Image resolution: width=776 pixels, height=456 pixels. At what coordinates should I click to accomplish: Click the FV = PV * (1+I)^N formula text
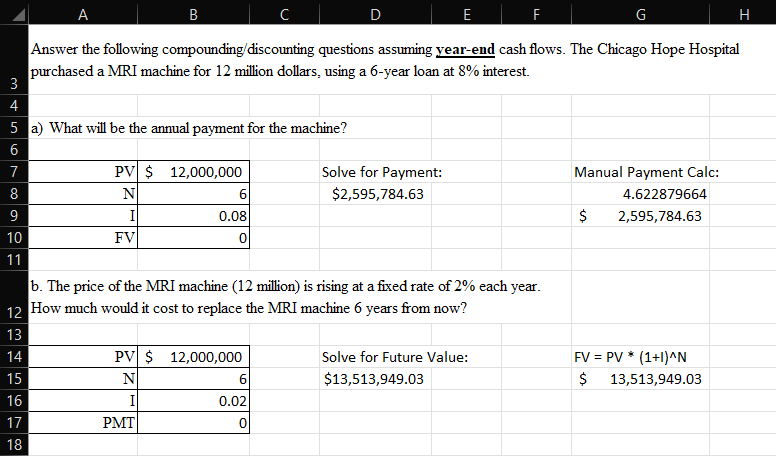pos(630,357)
